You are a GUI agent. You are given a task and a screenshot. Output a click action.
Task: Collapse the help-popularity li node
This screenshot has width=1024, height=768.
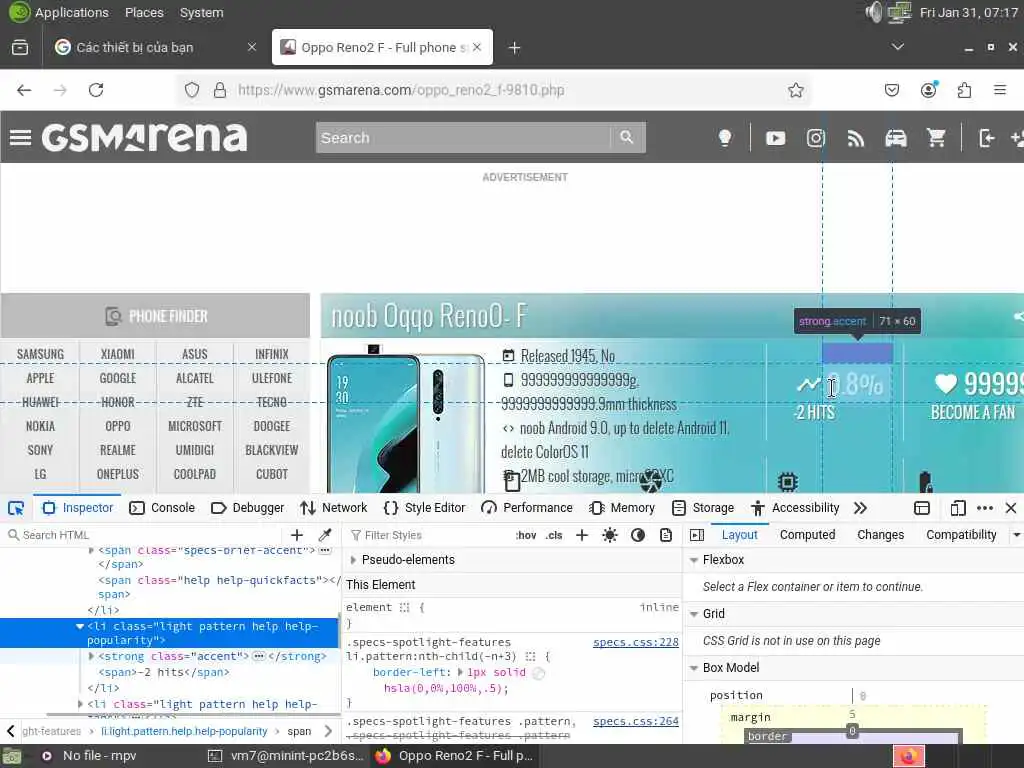(80, 626)
